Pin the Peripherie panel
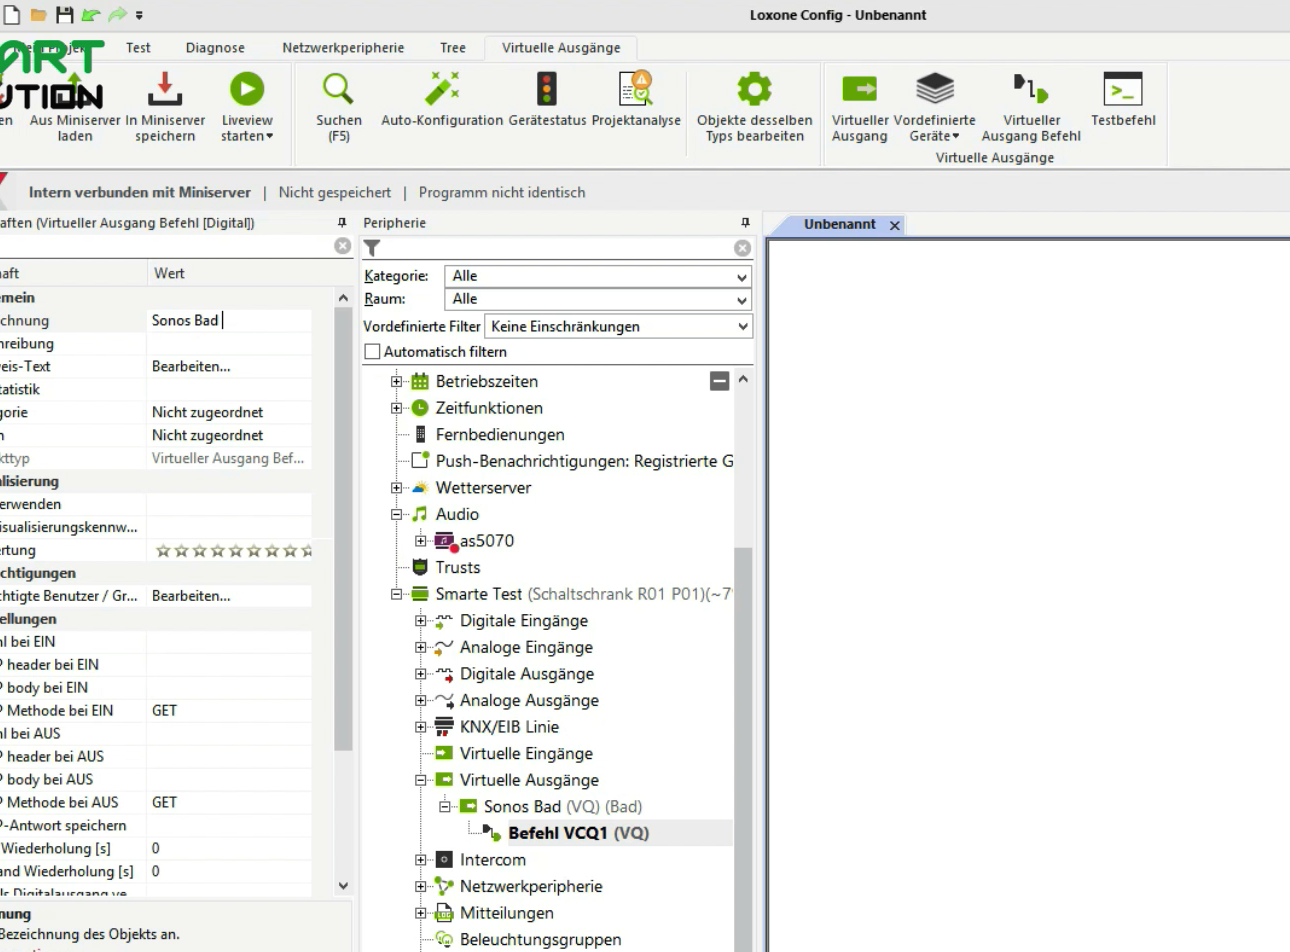This screenshot has height=952, width=1290. pyautogui.click(x=745, y=223)
